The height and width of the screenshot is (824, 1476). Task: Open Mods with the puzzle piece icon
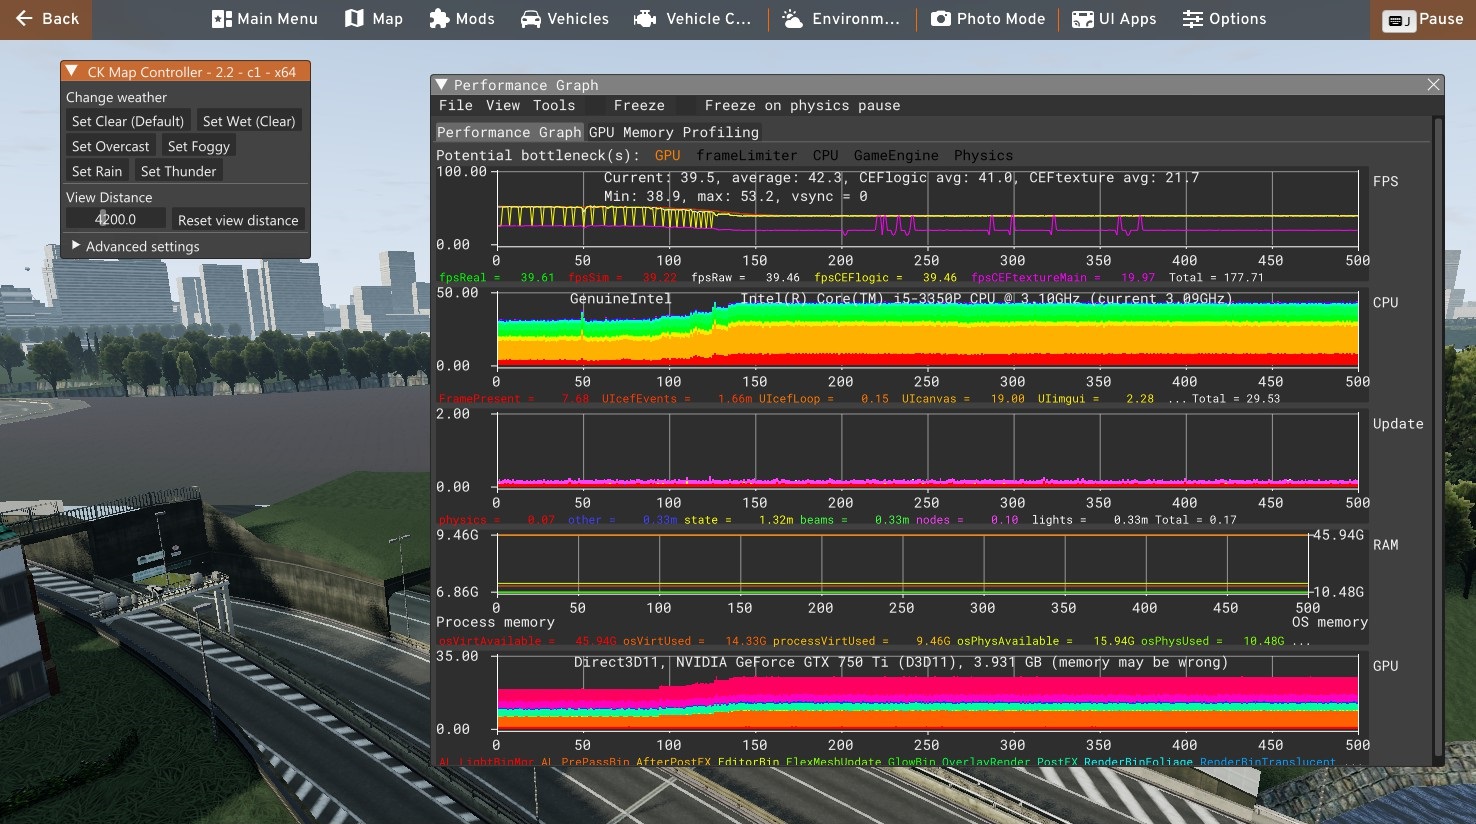pyautogui.click(x=439, y=19)
